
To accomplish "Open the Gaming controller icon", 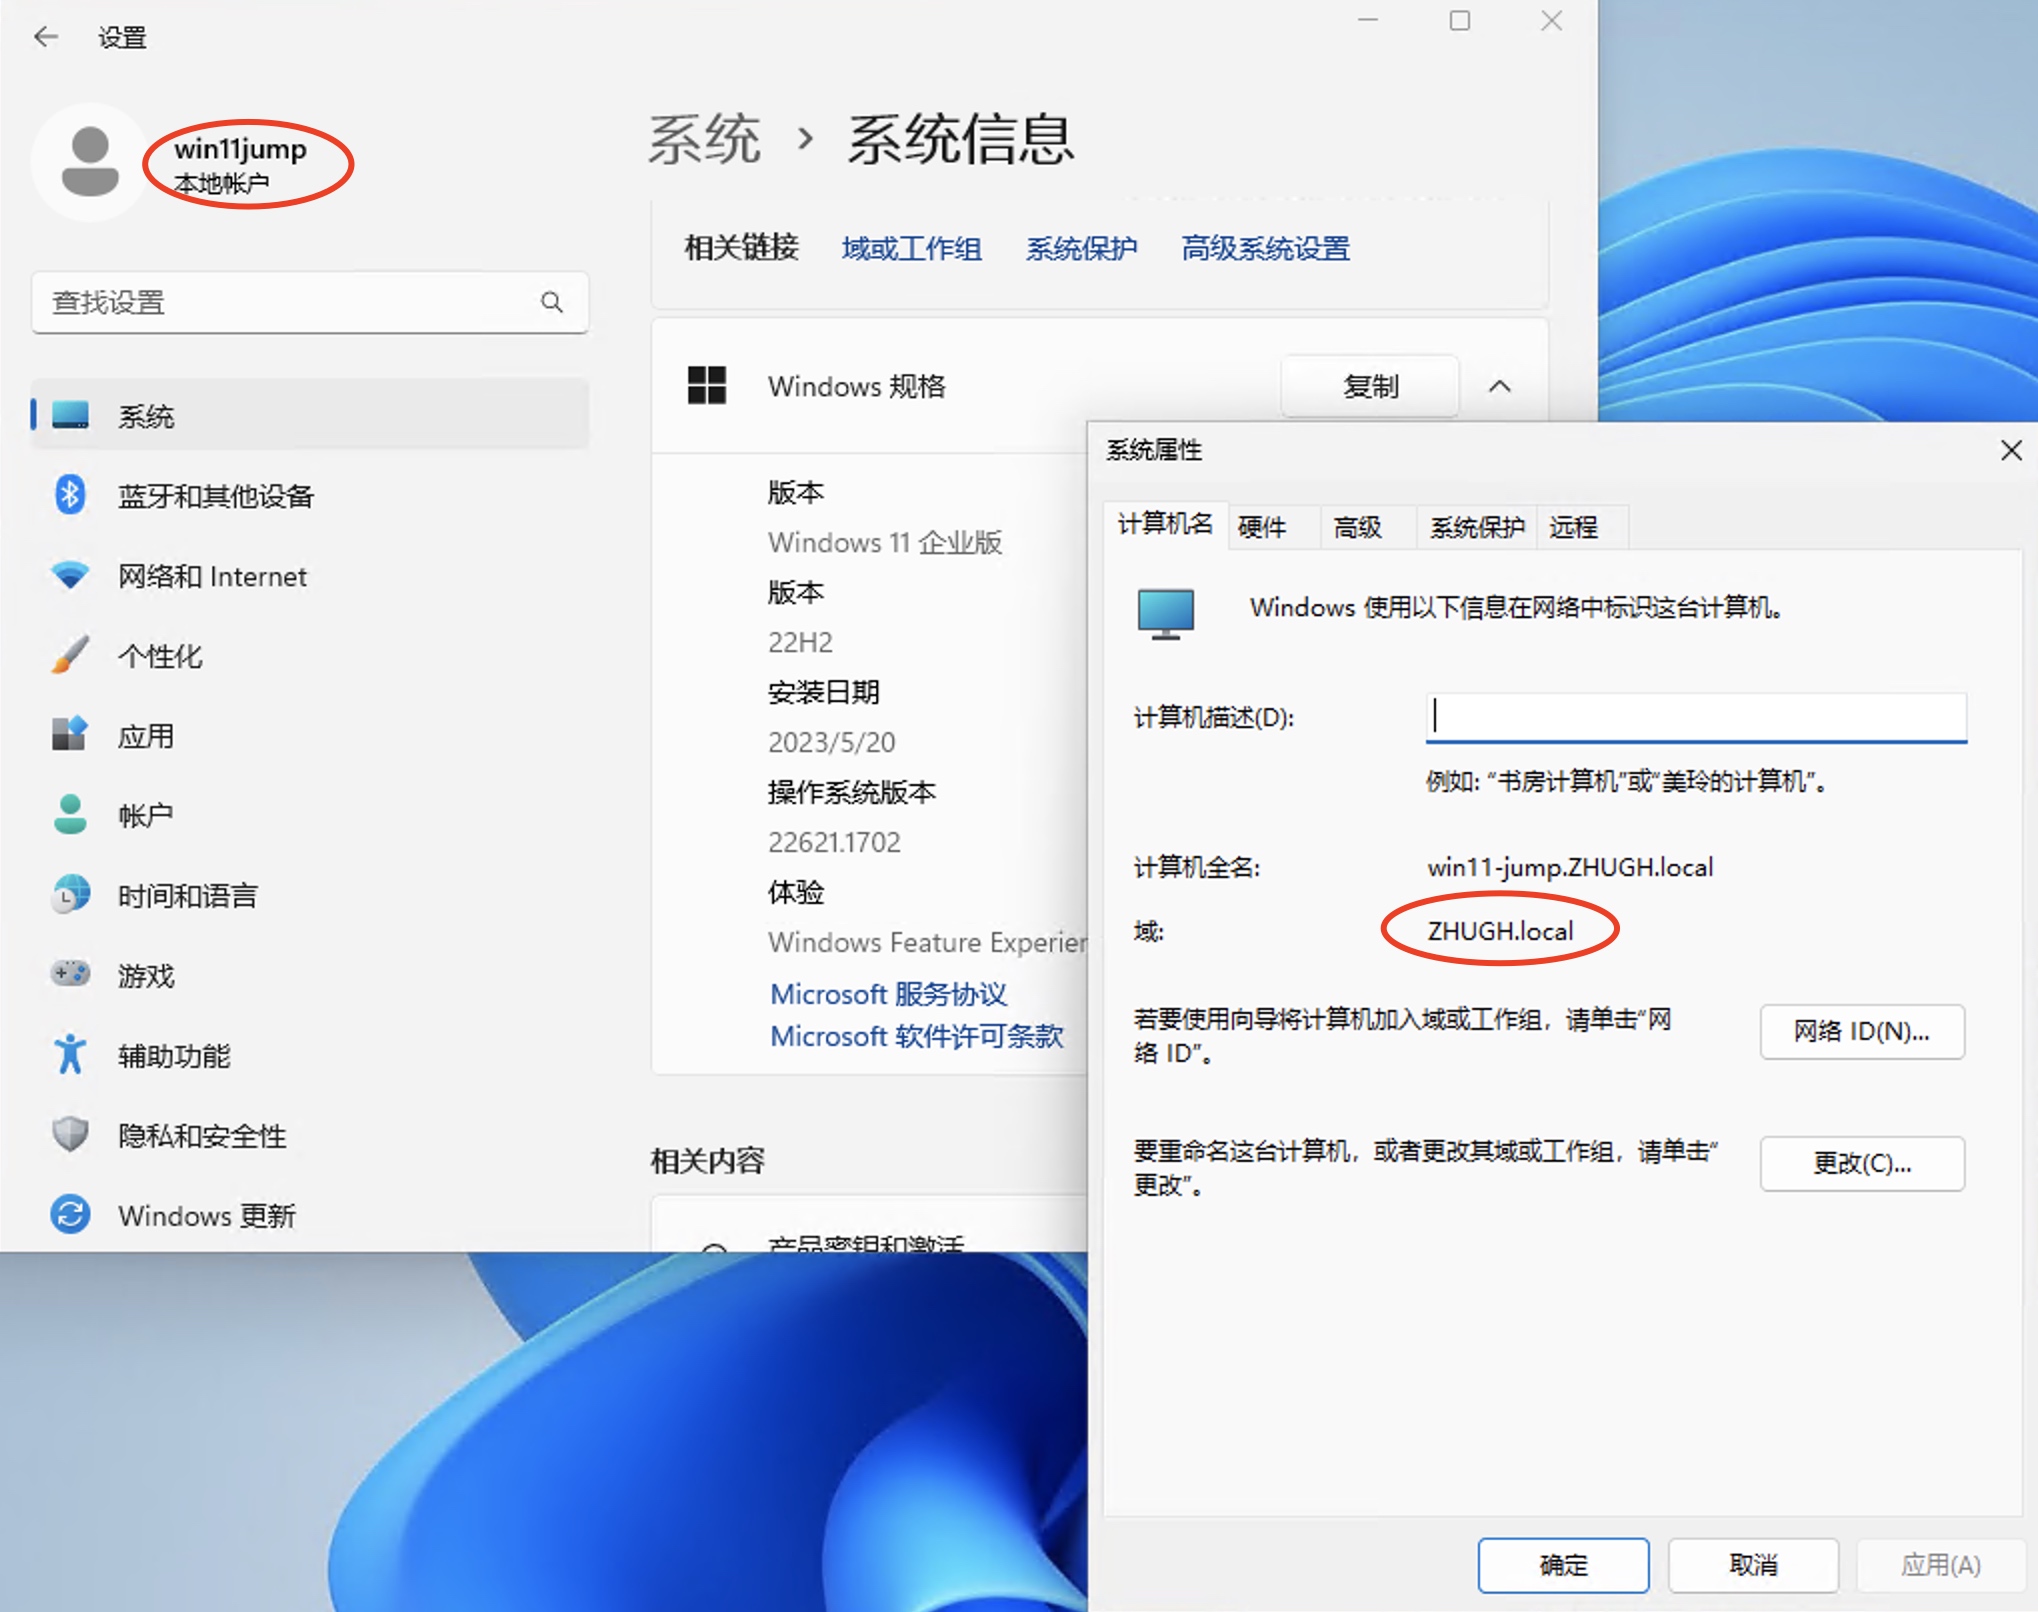I will (x=70, y=973).
